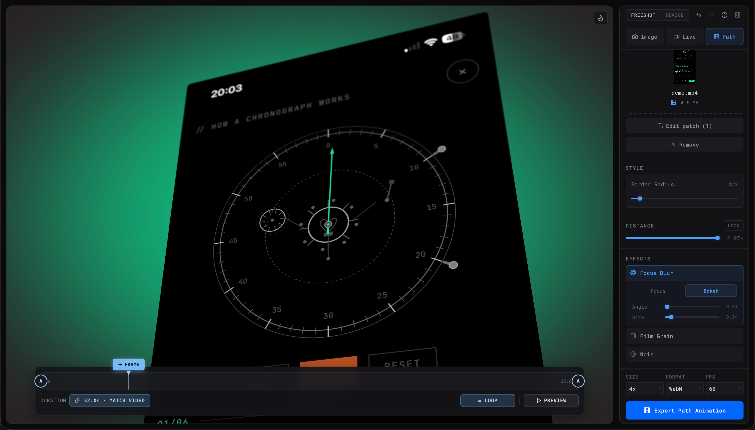Open the FPS dropdown
Image resolution: width=755 pixels, height=430 pixels.
[724, 389]
